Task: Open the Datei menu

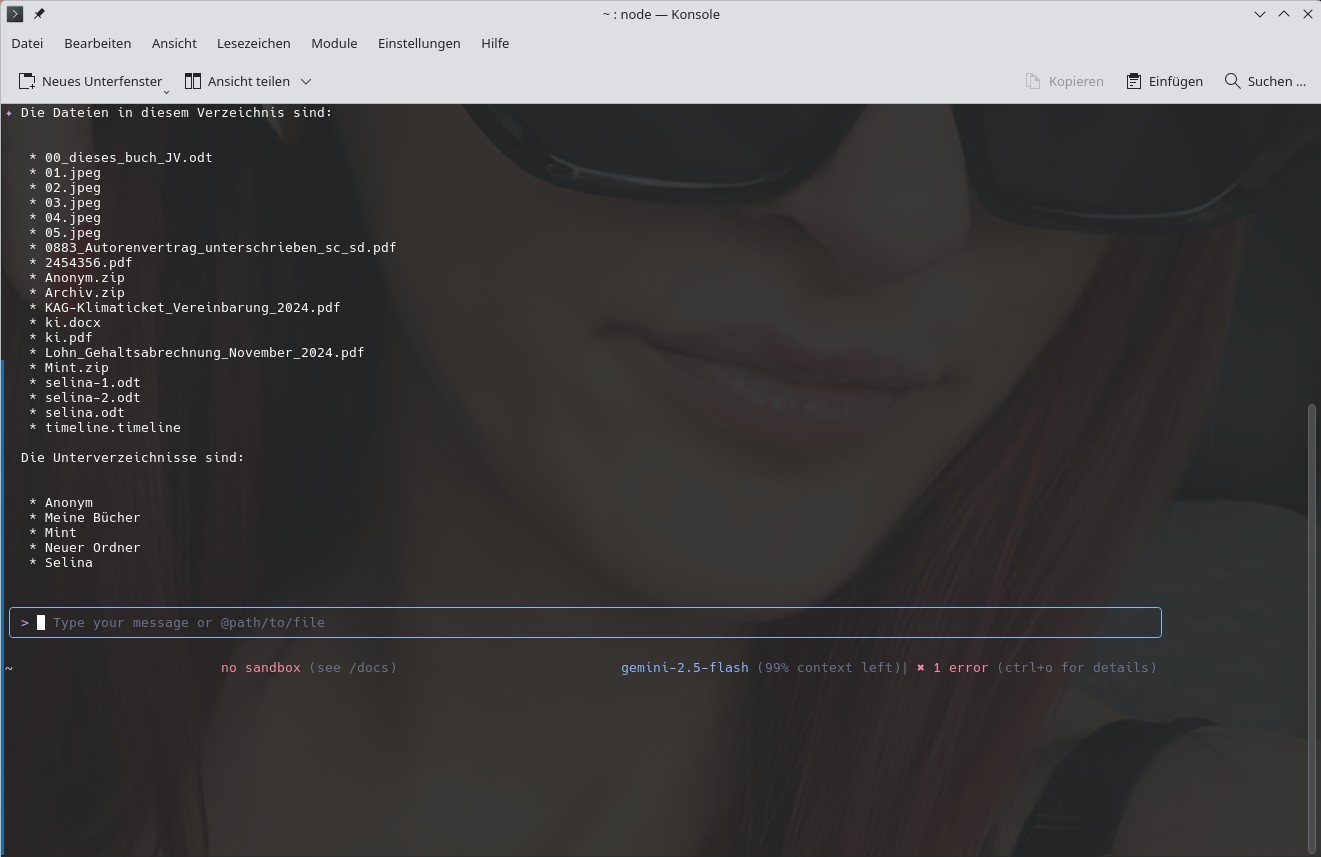Action: [27, 43]
